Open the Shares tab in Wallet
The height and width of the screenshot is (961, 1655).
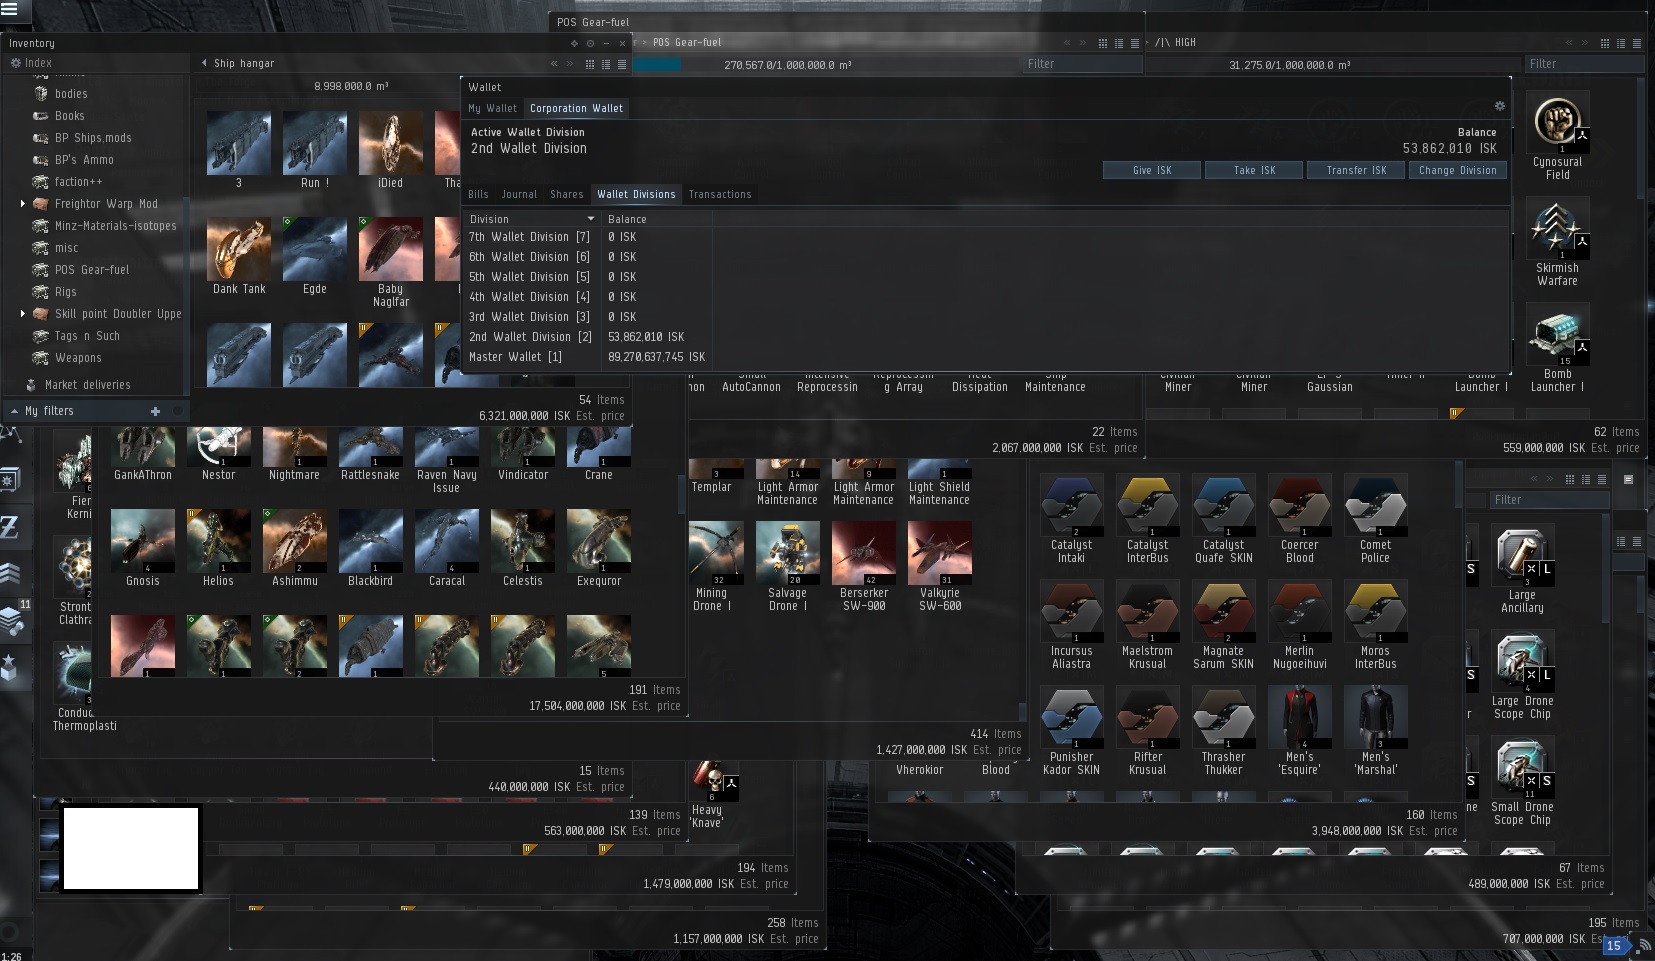coord(567,194)
